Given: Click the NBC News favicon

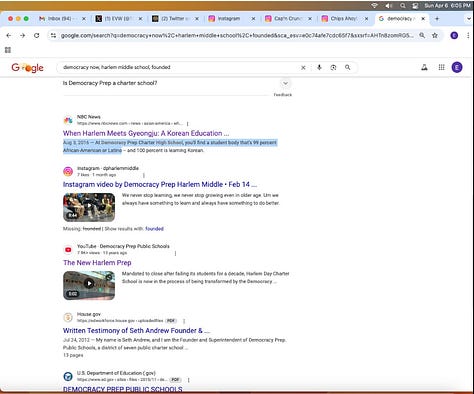Looking at the screenshot, I should [68, 120].
